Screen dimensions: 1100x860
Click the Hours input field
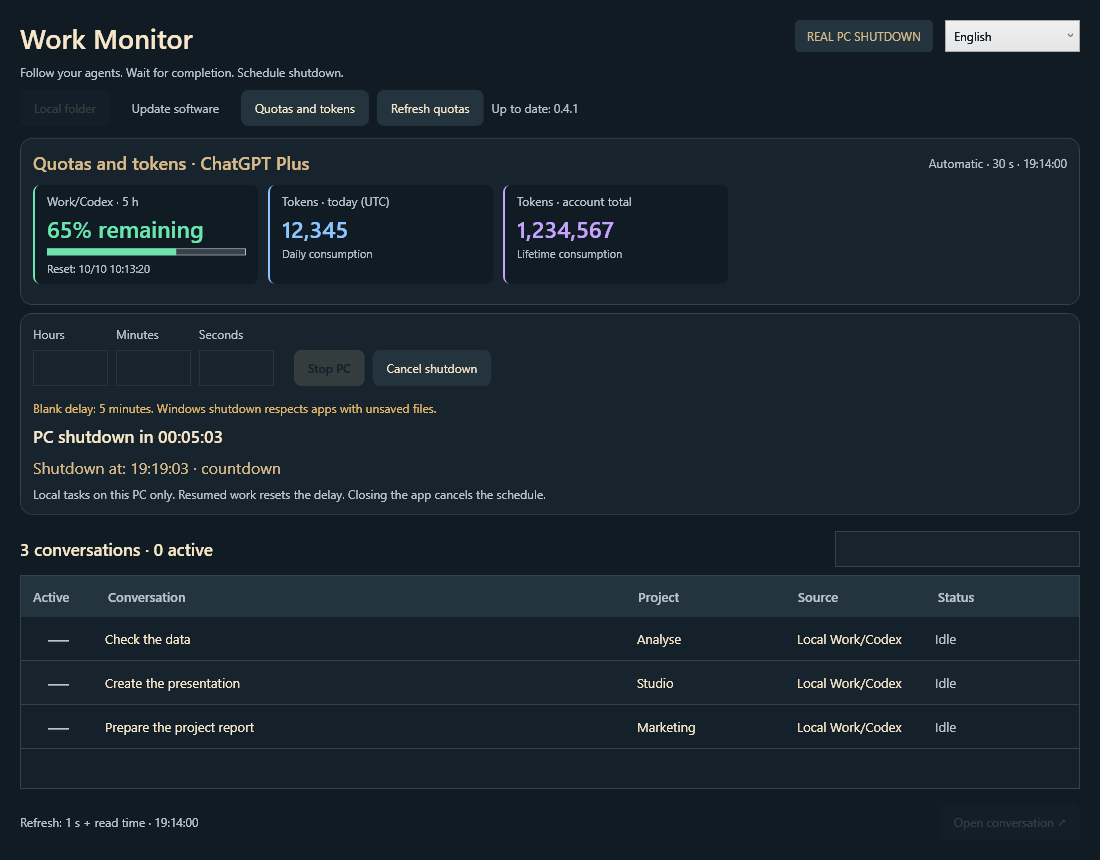(70, 368)
